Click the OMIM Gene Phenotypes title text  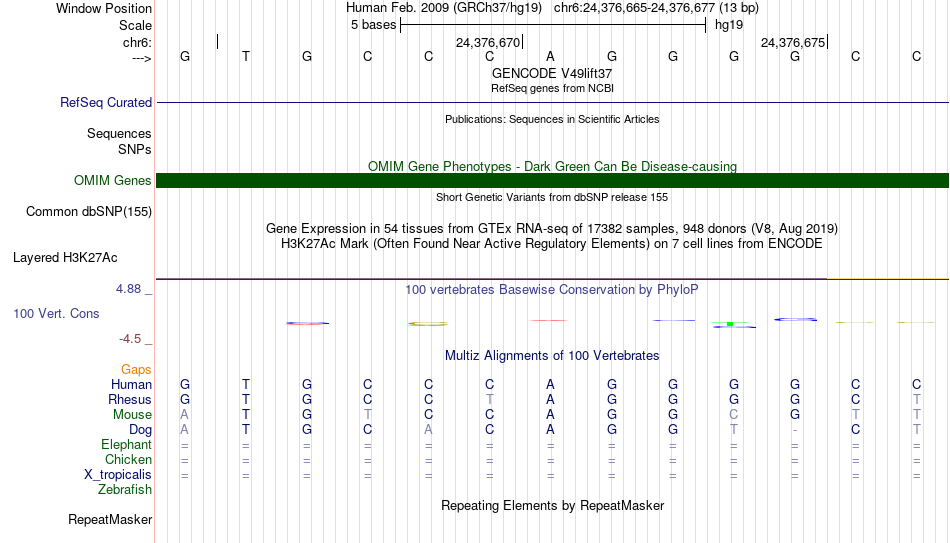552,166
